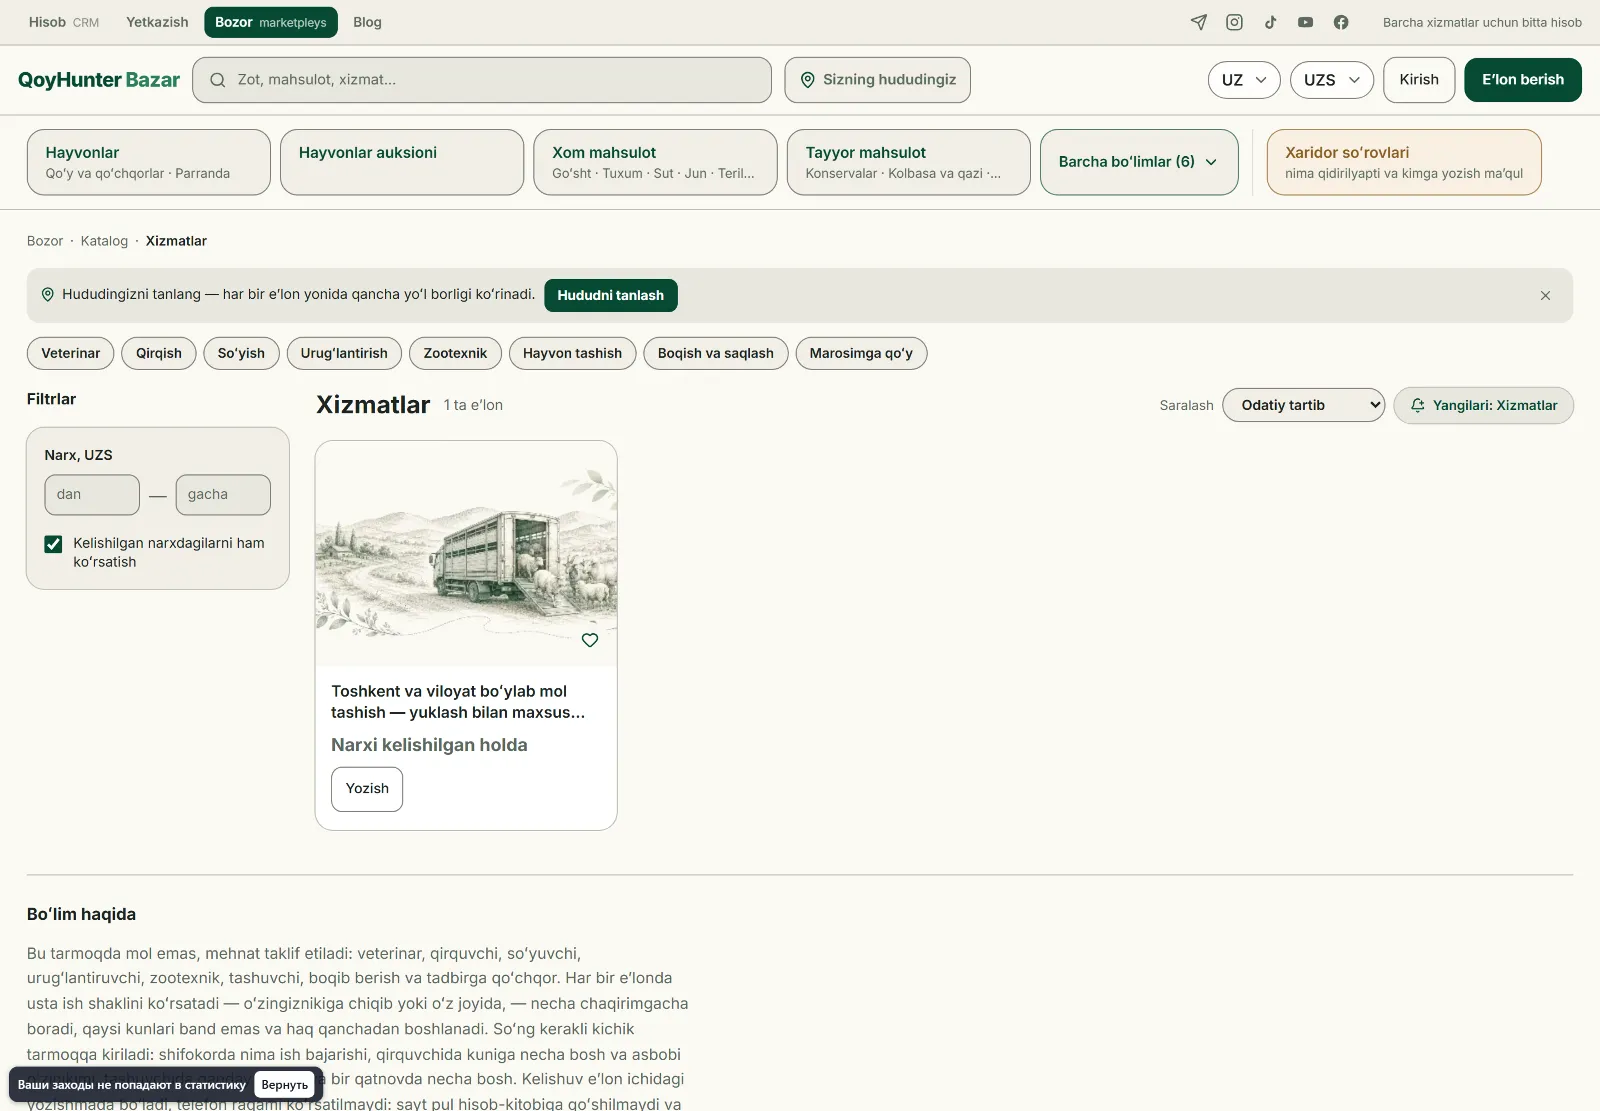
Task: Toggle 'Kelishilgan narxdagilarni ham ko'rsatish' checkbox
Action: pos(53,544)
